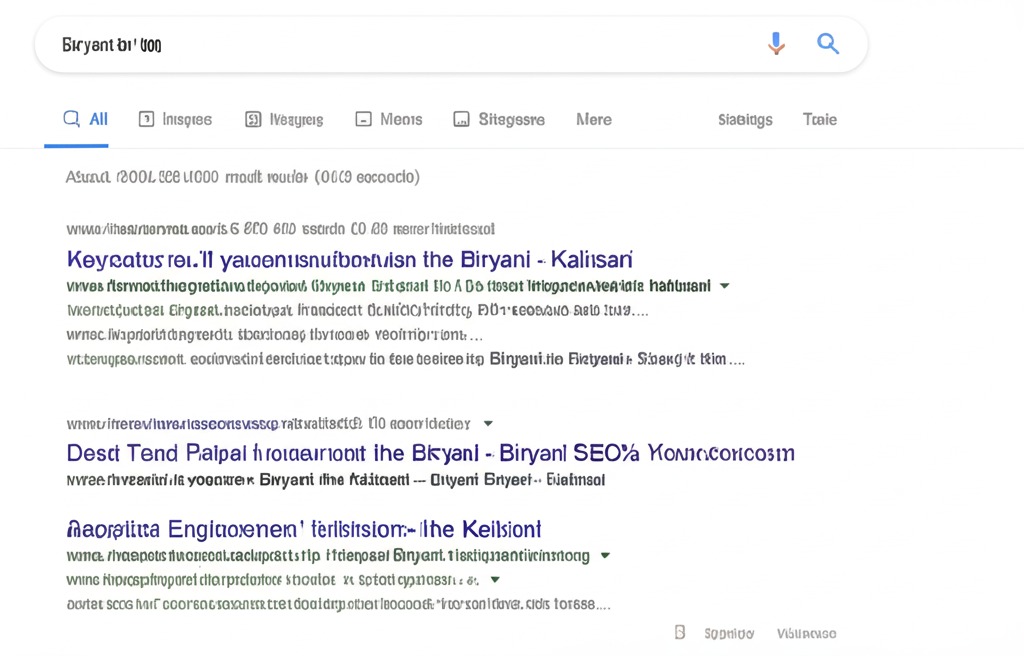Image resolution: width=1024 pixels, height=656 pixels.
Task: Click the "Sopvioy" link at page bottom
Action: point(729,633)
